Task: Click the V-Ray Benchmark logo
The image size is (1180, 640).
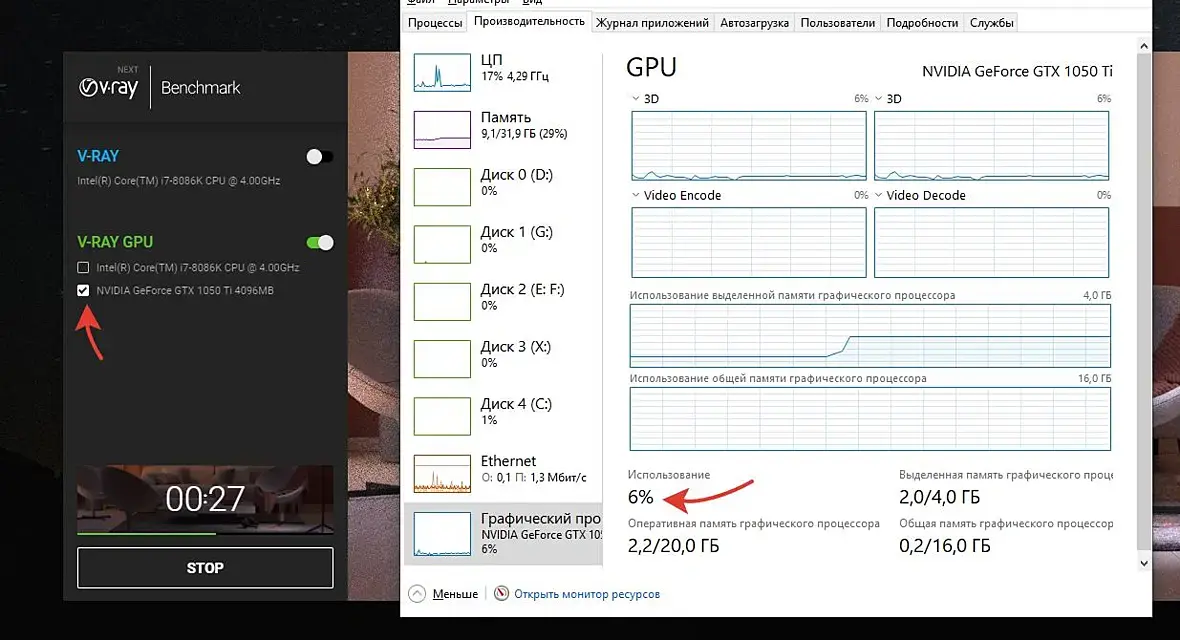Action: 160,87
